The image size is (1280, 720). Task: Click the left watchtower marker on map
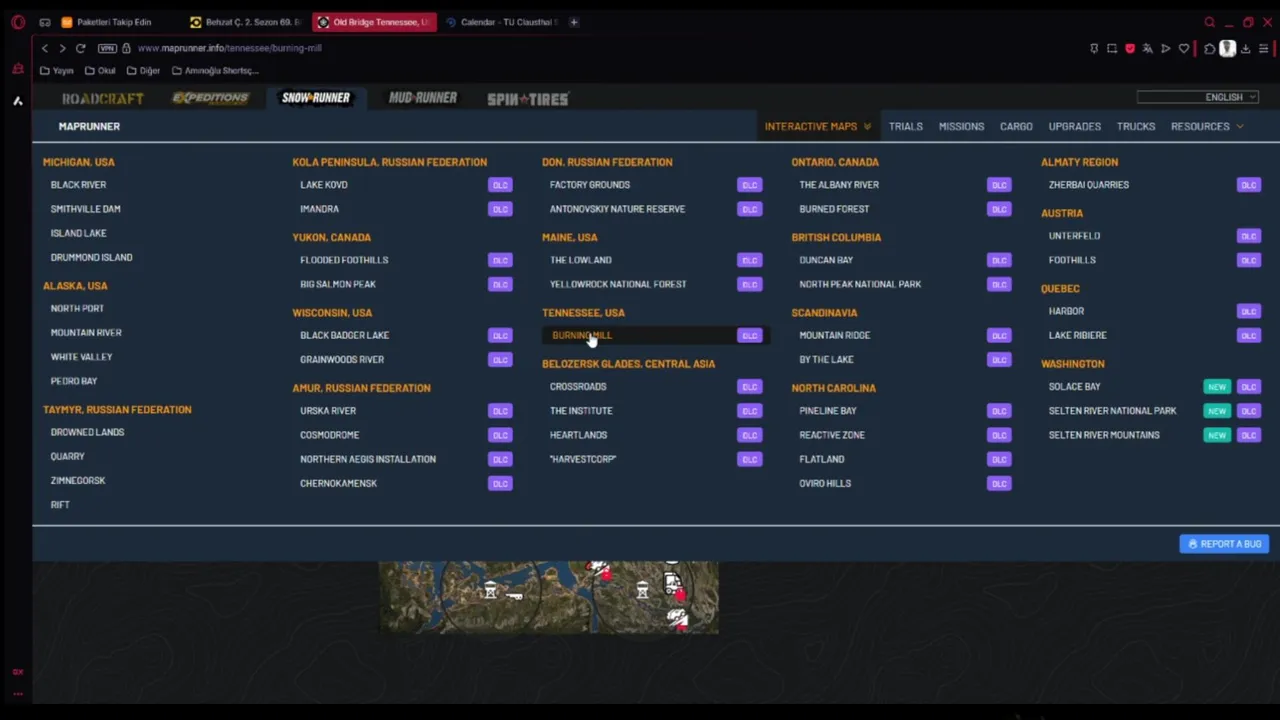490,592
